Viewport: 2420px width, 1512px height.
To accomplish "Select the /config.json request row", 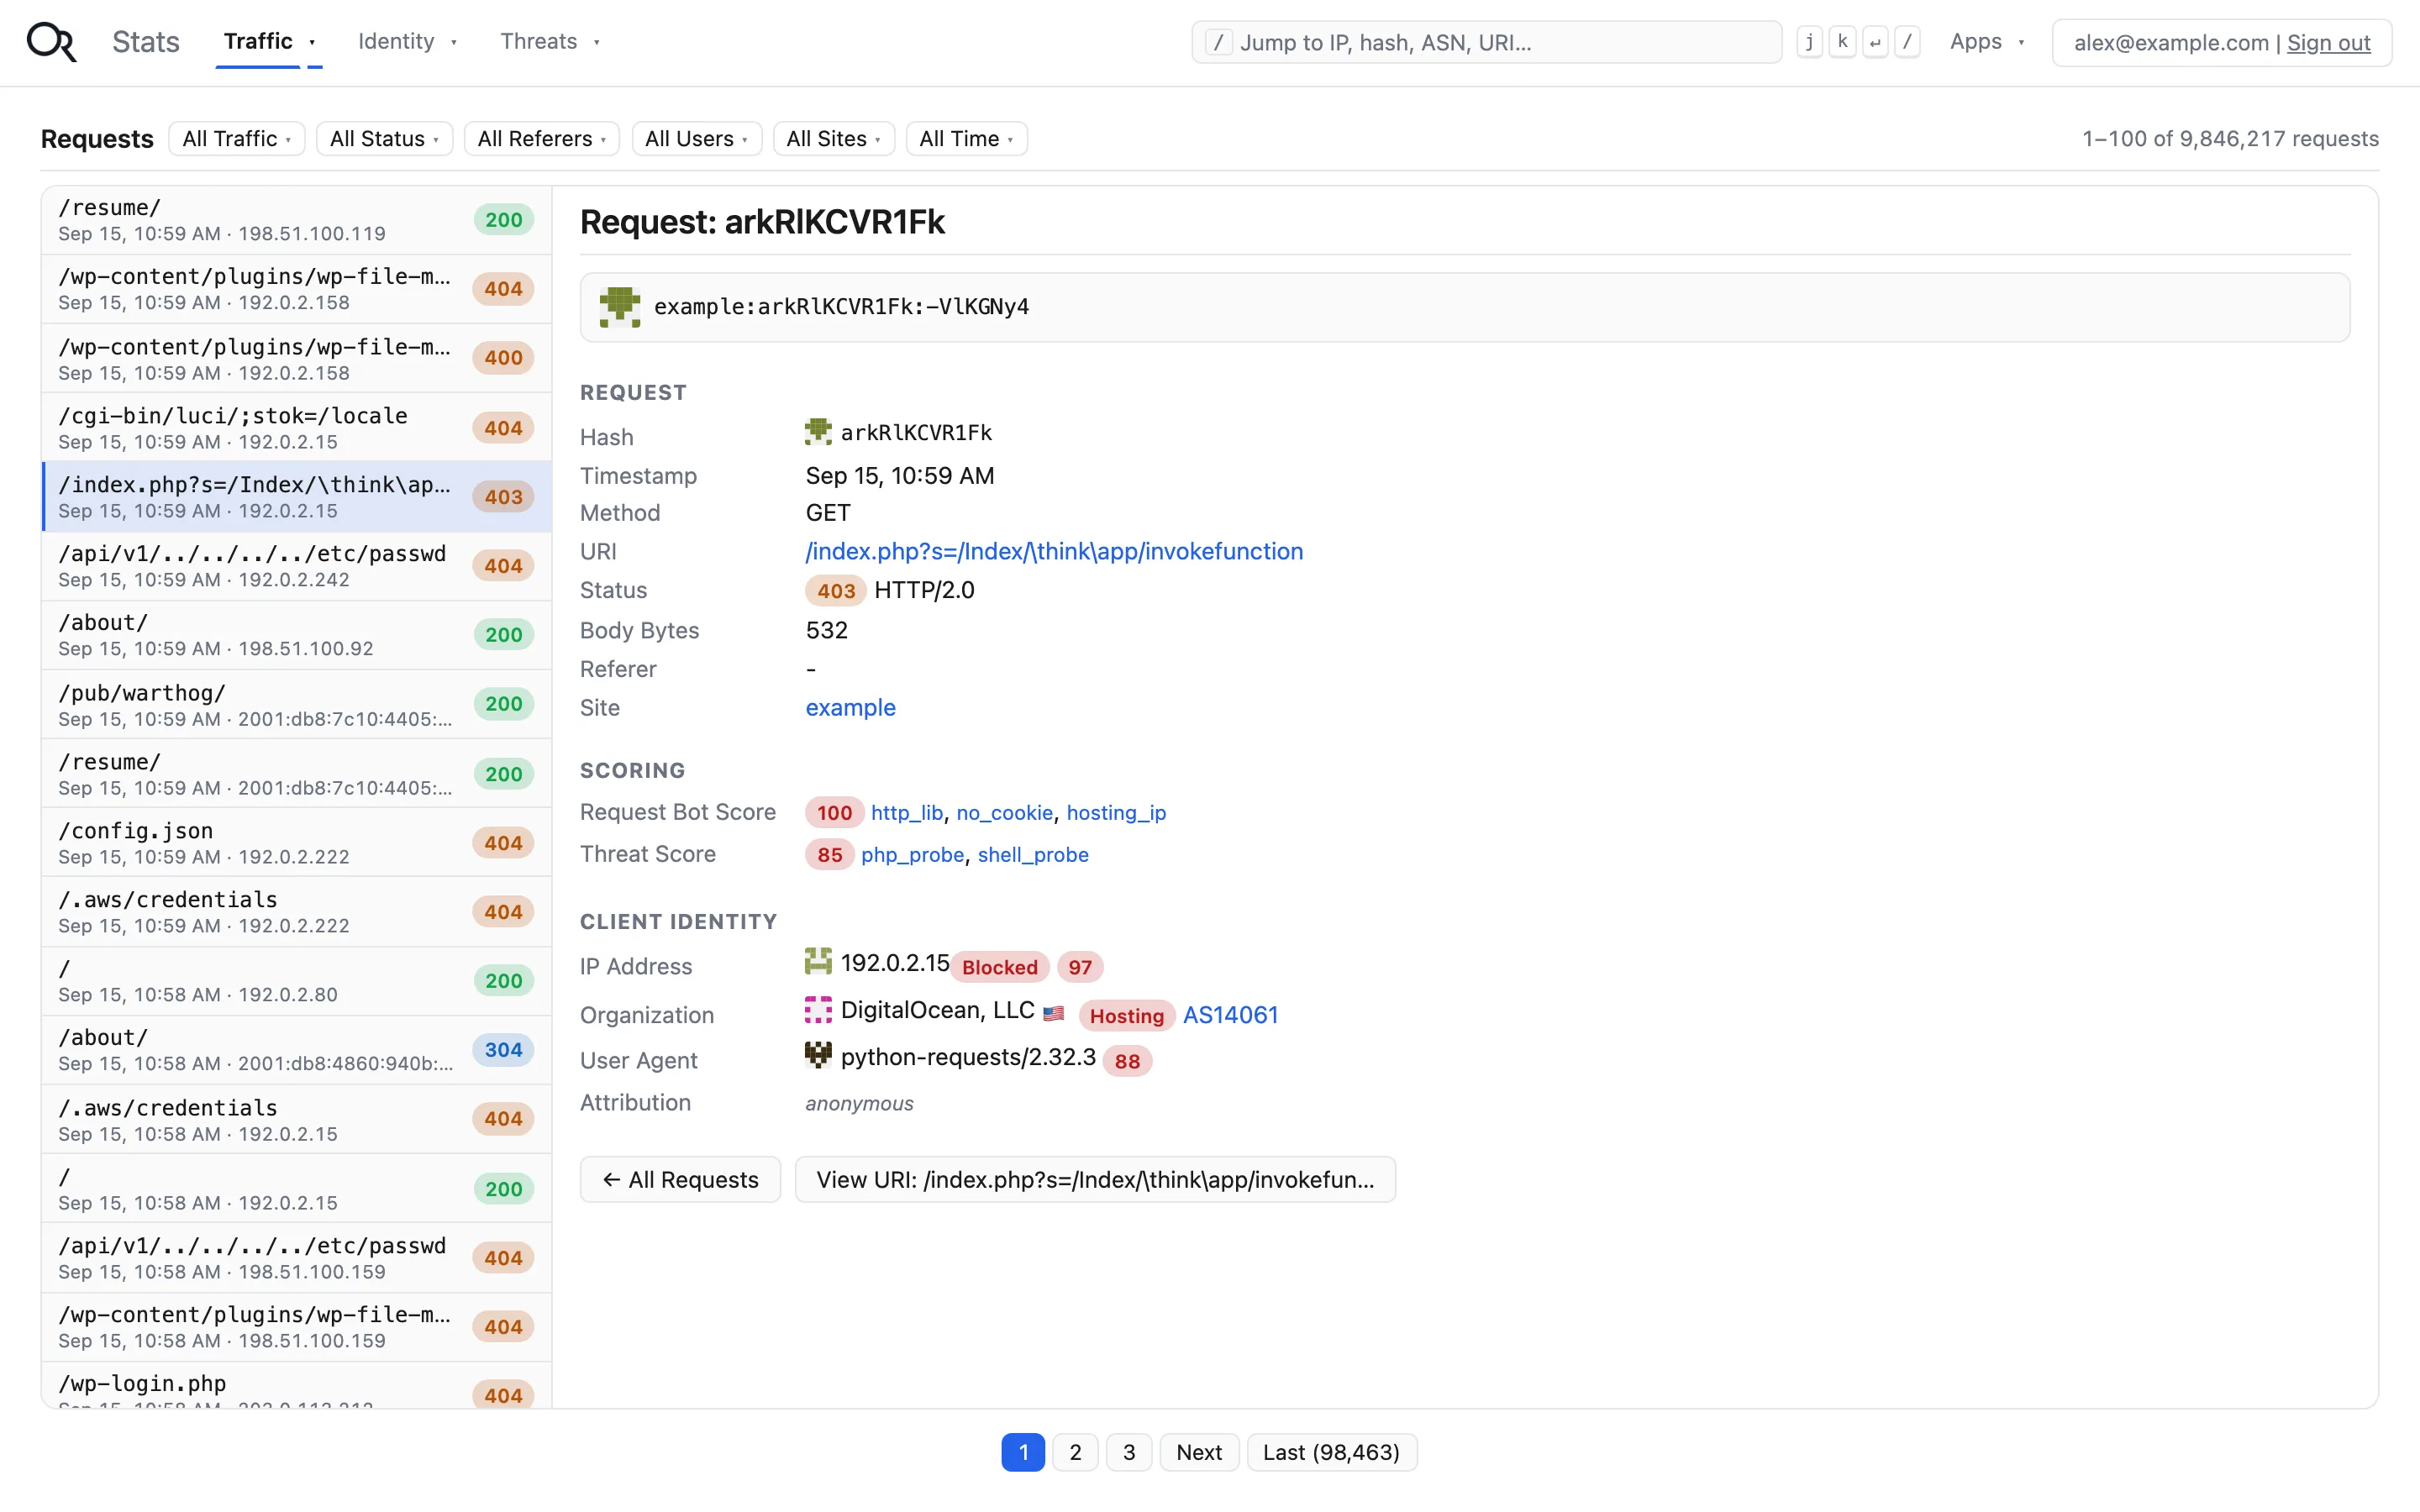I will 297,843.
